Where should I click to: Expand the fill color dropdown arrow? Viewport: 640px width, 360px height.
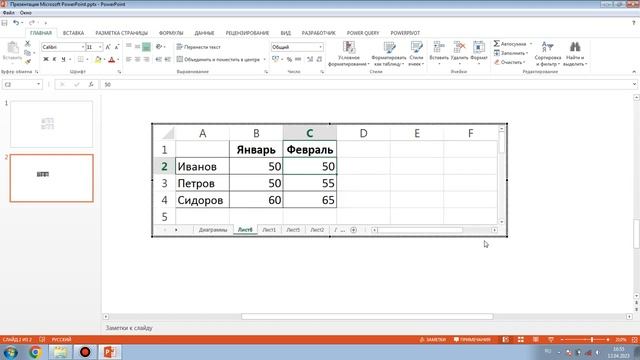point(104,60)
